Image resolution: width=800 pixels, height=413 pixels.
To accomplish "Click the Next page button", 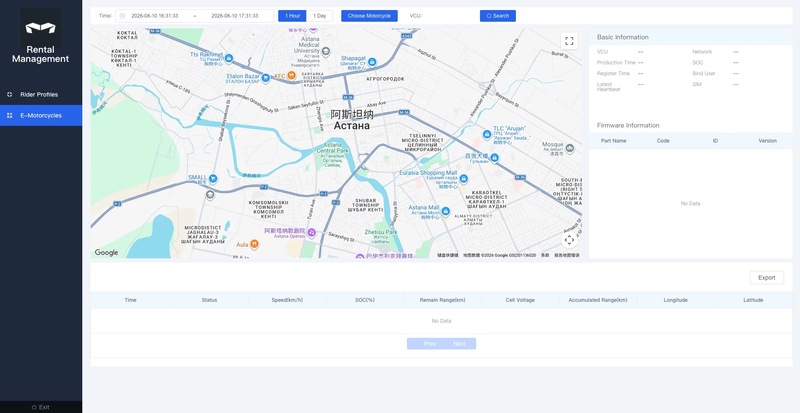I will [x=459, y=344].
